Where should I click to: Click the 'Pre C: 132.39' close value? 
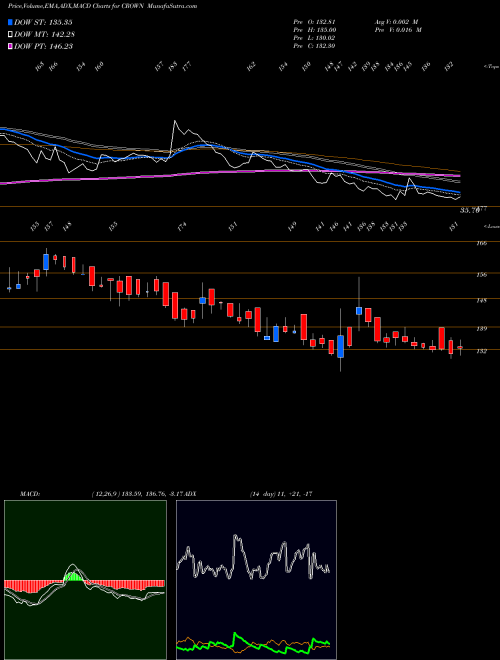(314, 46)
